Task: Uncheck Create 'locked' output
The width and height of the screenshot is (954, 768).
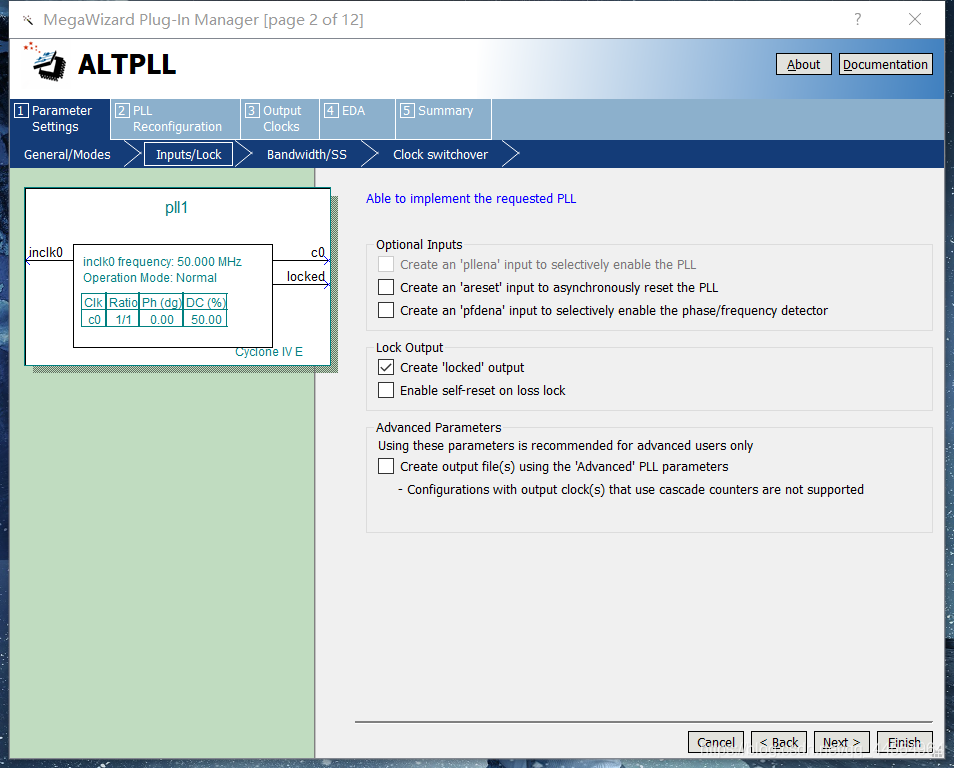Action: 386,368
